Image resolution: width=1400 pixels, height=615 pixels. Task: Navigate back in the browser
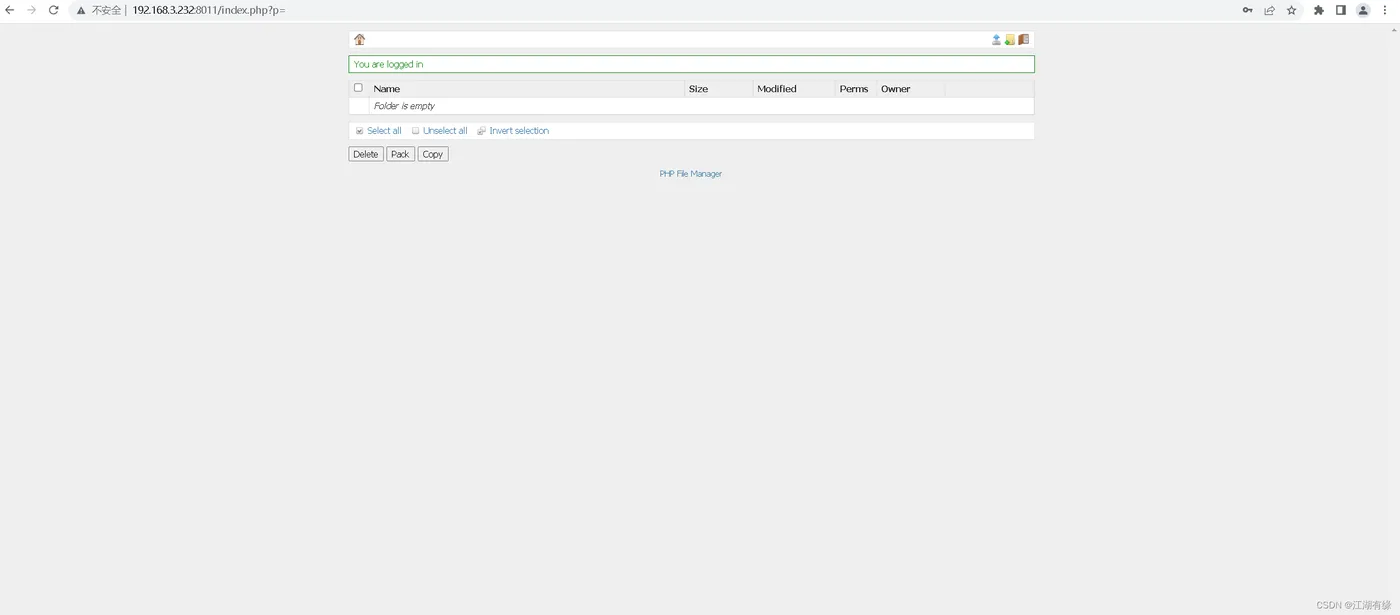(10, 10)
